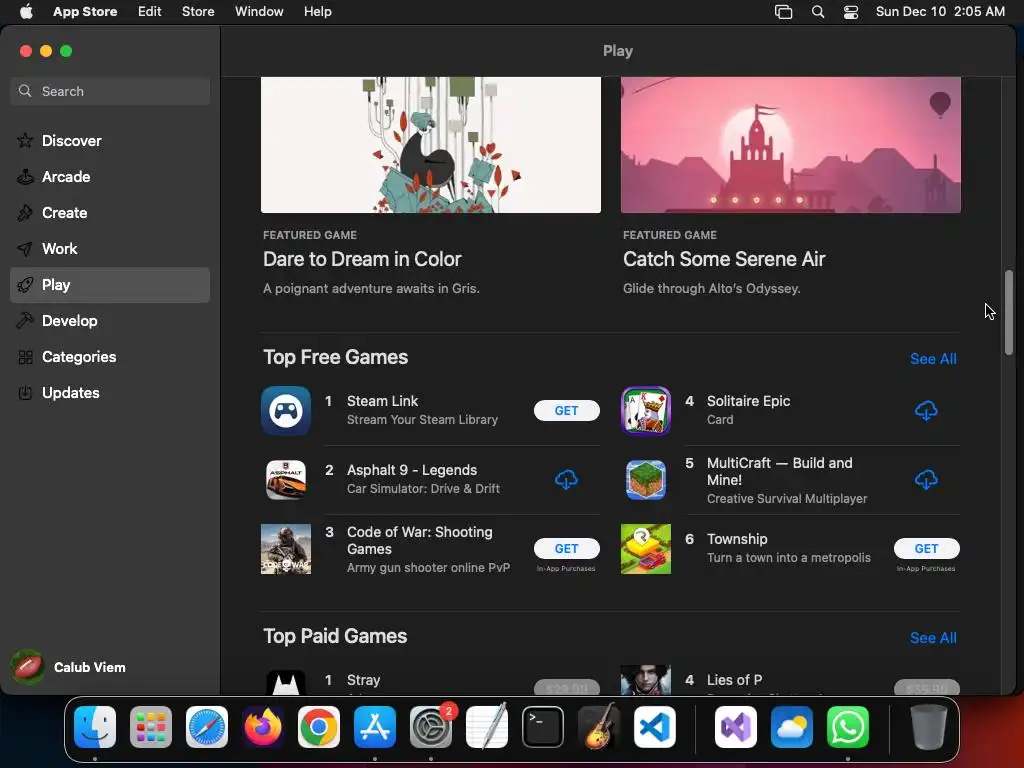
Task: Click the Discover star icon in sidebar
Action: coord(25,140)
